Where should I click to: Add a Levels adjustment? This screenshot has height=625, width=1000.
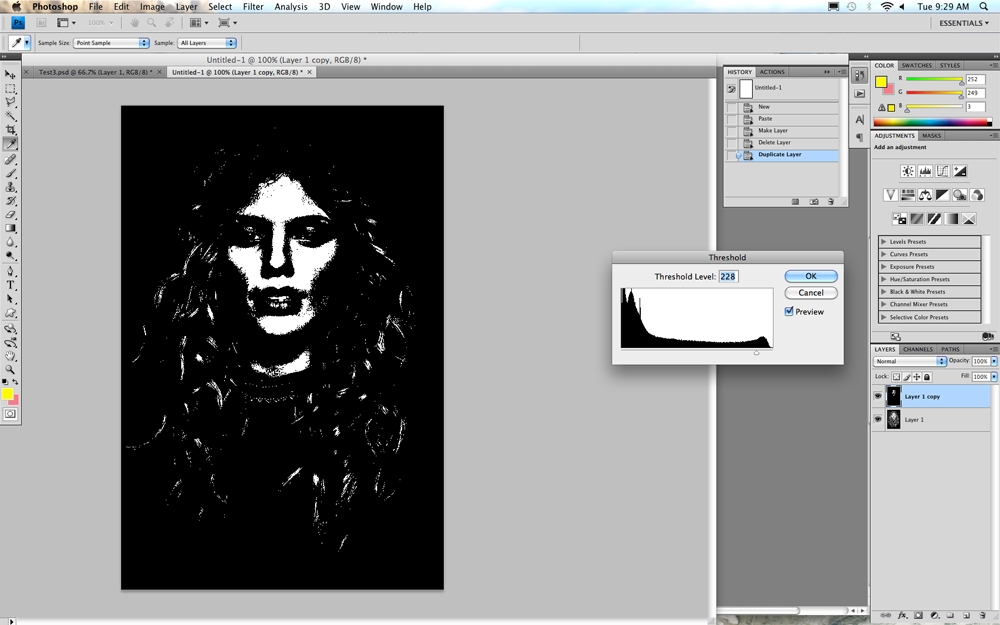[925, 171]
